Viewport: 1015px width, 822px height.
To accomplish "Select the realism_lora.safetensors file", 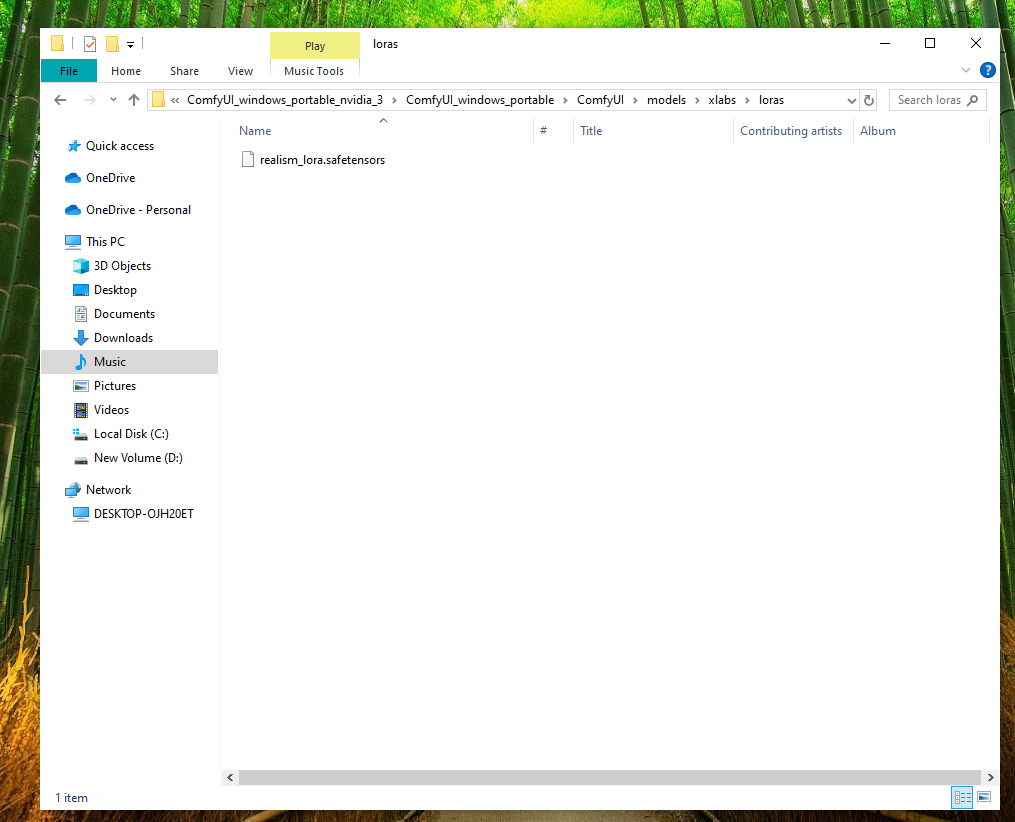I will coord(321,160).
